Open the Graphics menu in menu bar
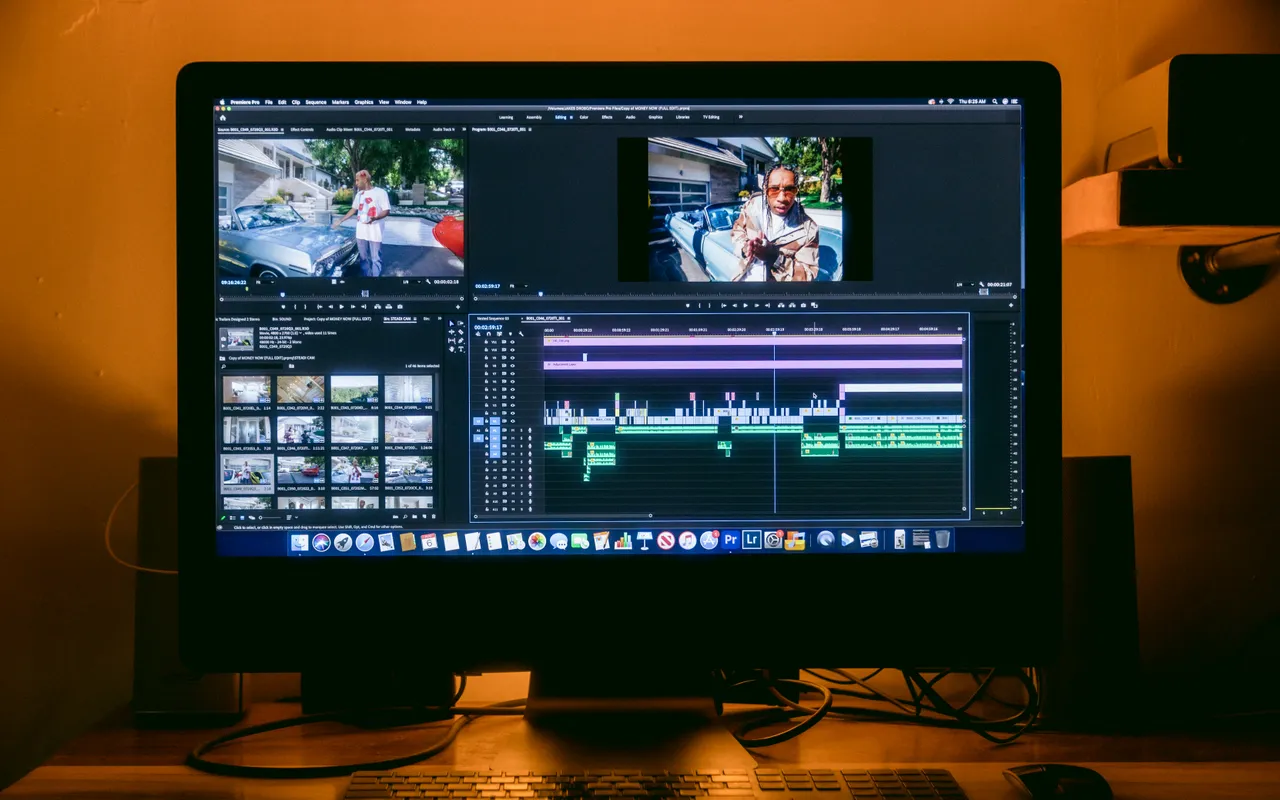 [364, 102]
